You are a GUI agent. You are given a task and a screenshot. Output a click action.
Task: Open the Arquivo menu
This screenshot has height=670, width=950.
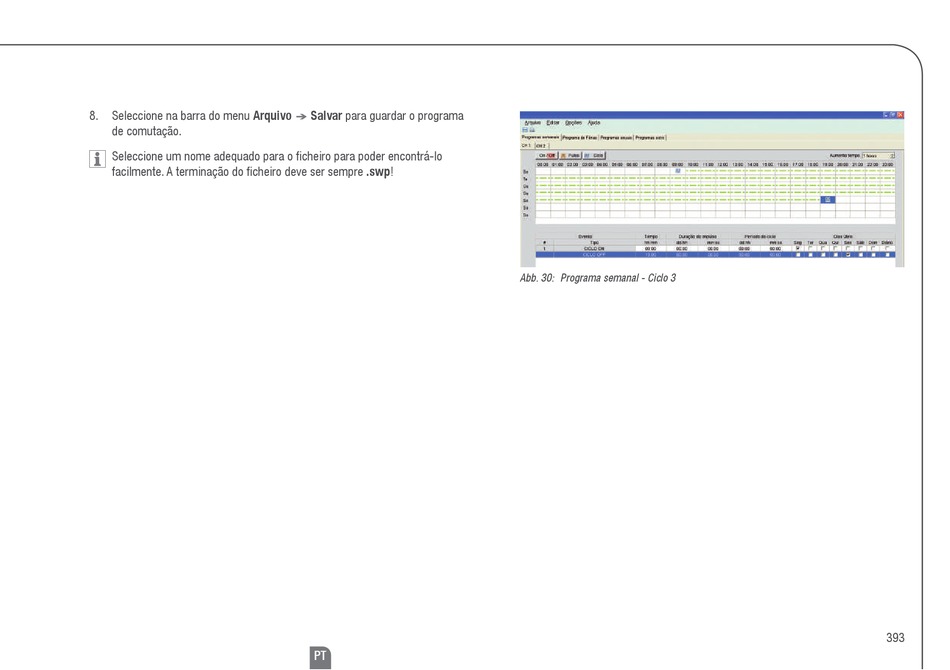coord(533,122)
